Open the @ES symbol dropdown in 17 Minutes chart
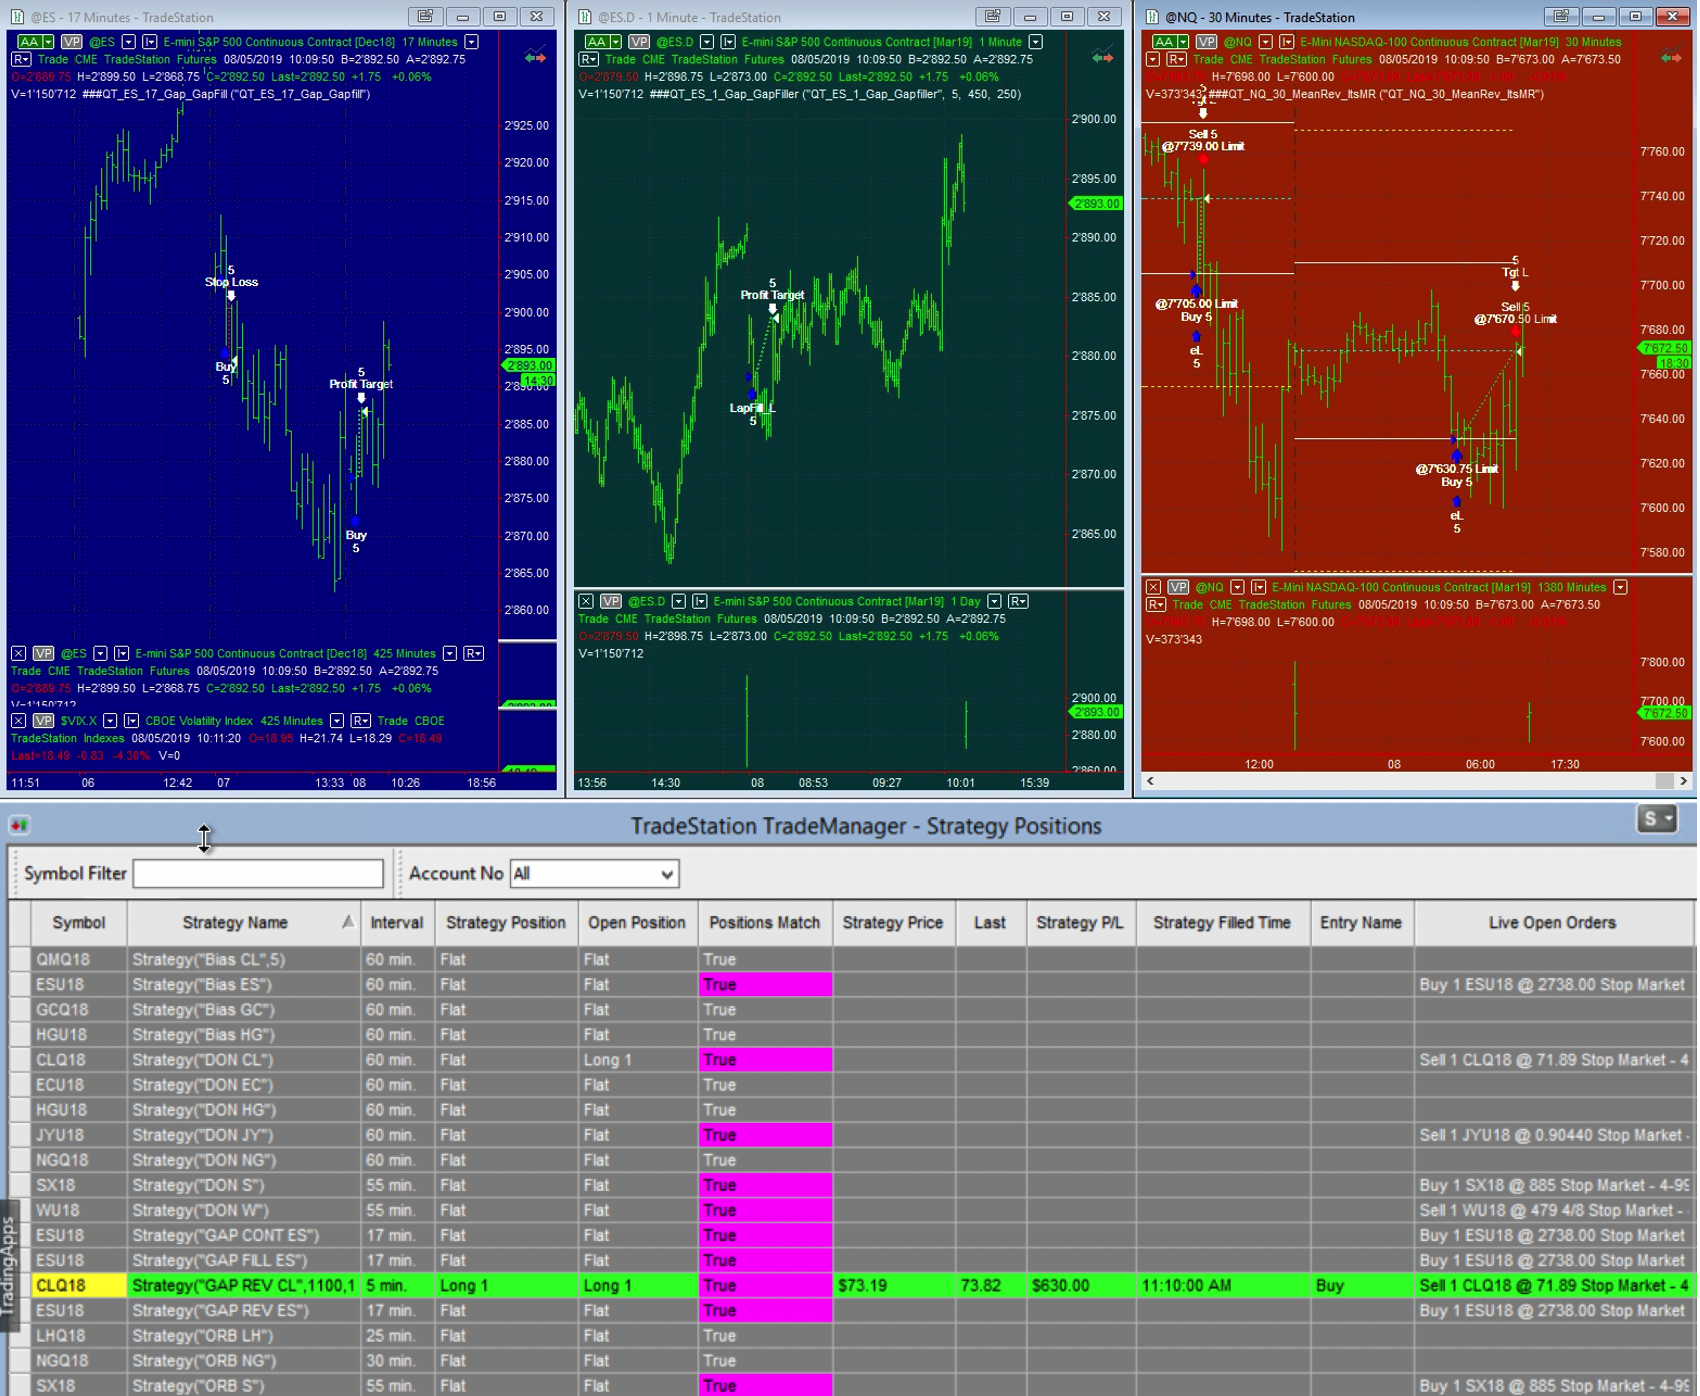 [128, 42]
